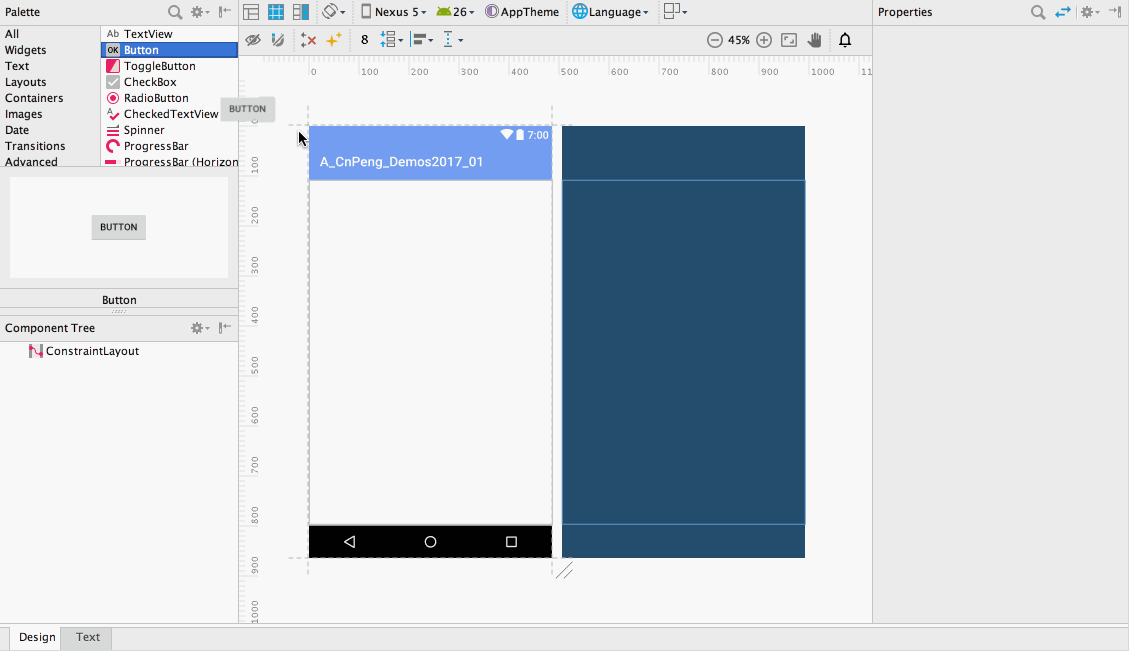1129x651 pixels.
Task: Hide Component Tree with the collapse icon
Action: click(225, 328)
